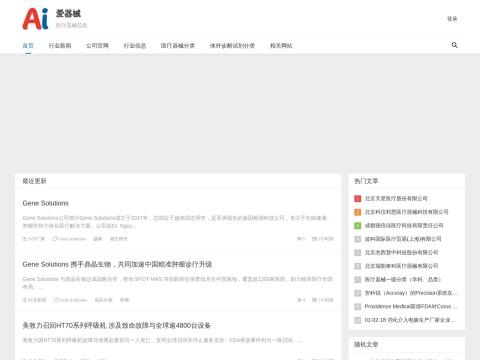Viewport: 480px width, 360px height.
Task: Open 成都德倍佳医疗科技有限责任公司 hot article
Action: [404, 226]
